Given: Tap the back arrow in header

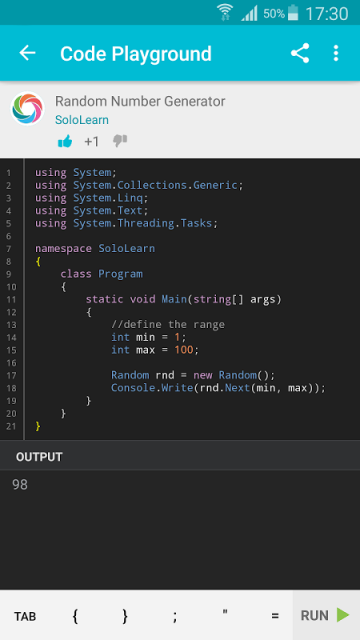Looking at the screenshot, I should (x=27, y=53).
